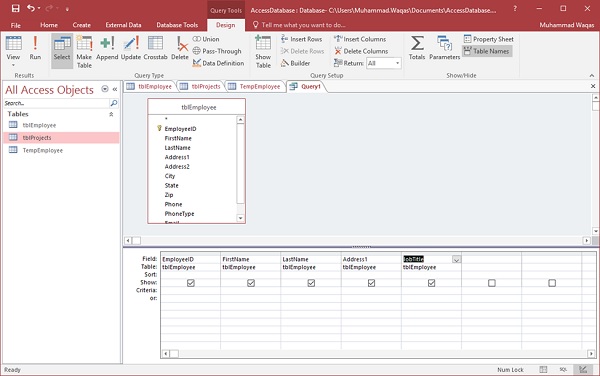Toggle the Table Names row

[487, 51]
